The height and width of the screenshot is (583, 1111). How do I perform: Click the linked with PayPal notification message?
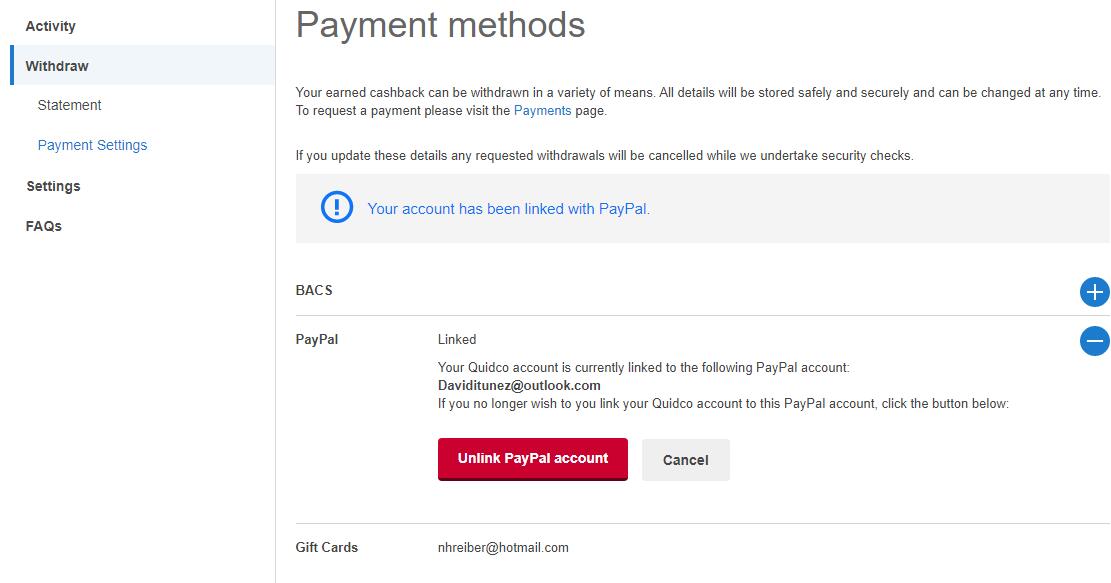click(508, 209)
